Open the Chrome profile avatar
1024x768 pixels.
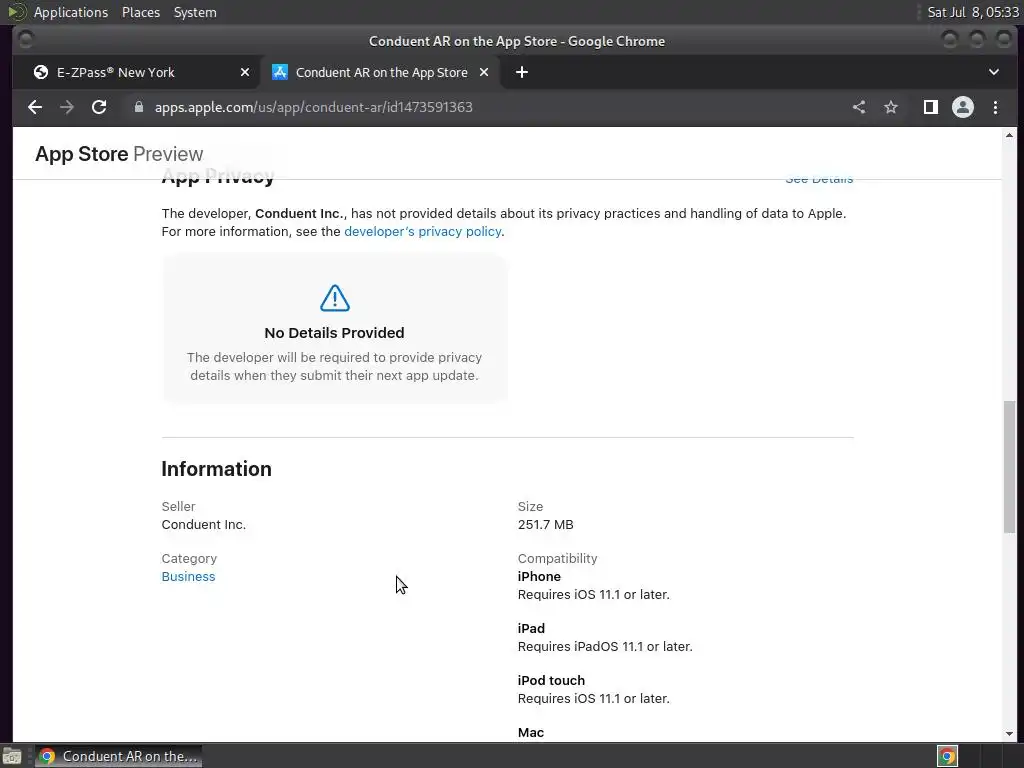tap(963, 107)
